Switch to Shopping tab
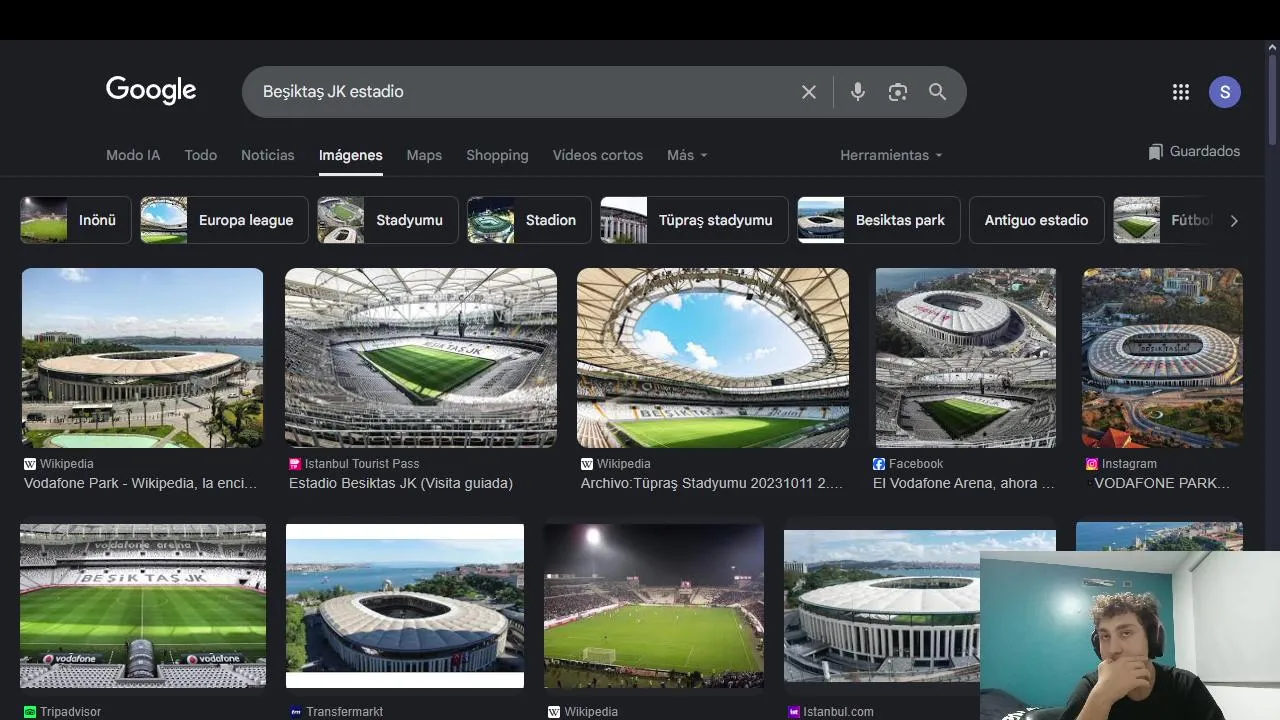This screenshot has height=720, width=1280. pyautogui.click(x=497, y=155)
